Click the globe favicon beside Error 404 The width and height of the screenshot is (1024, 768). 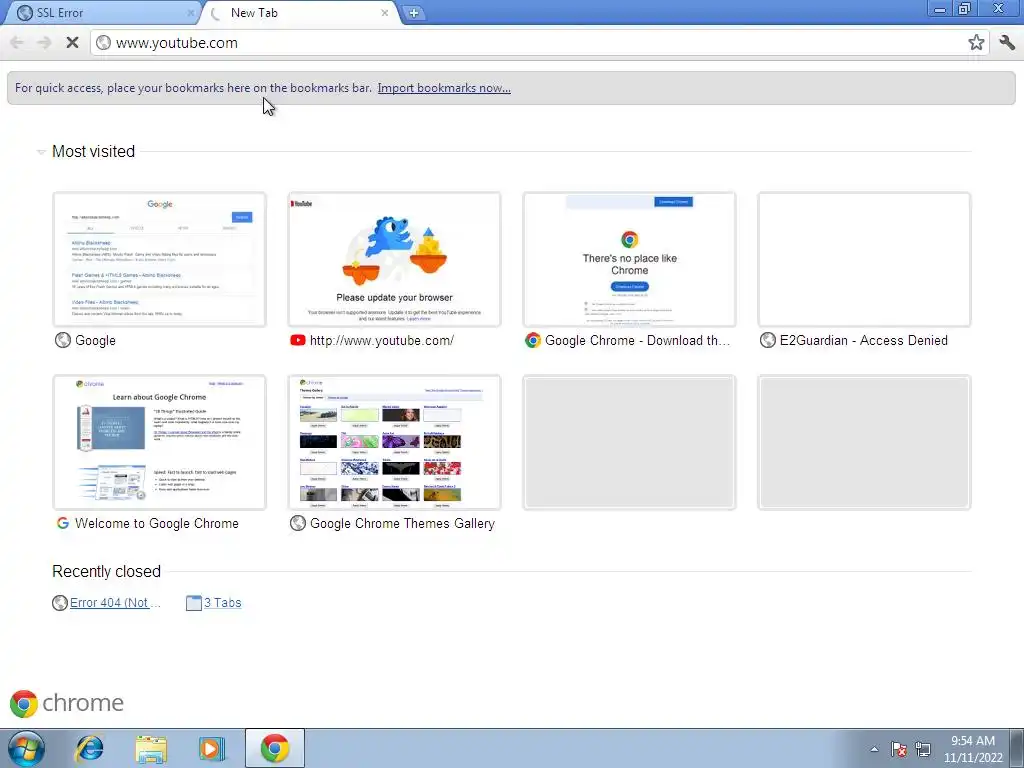[60, 603]
